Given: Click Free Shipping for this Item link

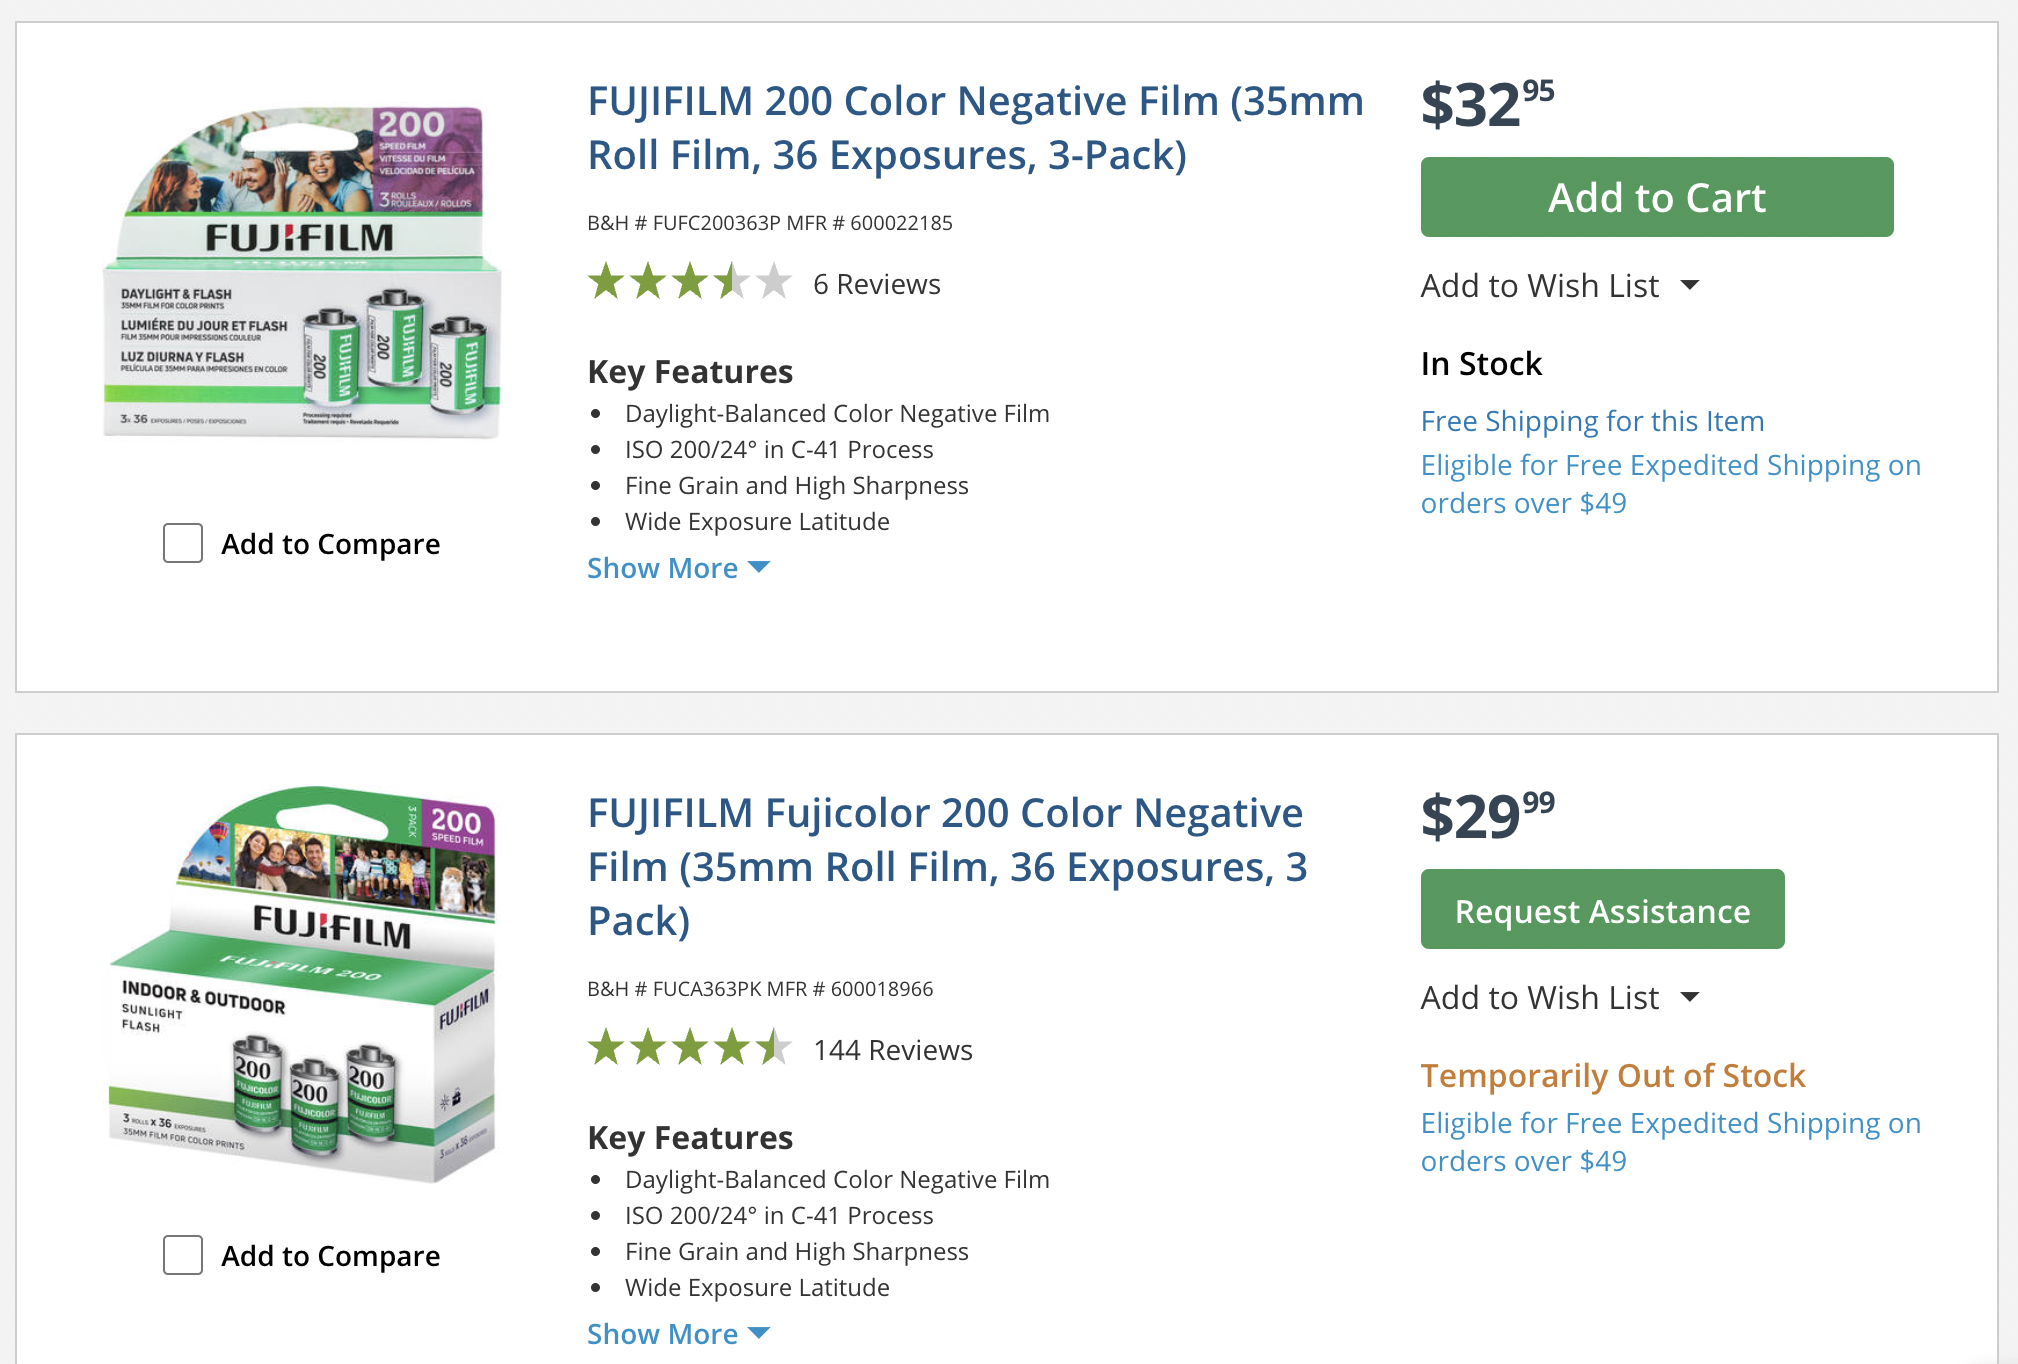Looking at the screenshot, I should [x=1592, y=421].
